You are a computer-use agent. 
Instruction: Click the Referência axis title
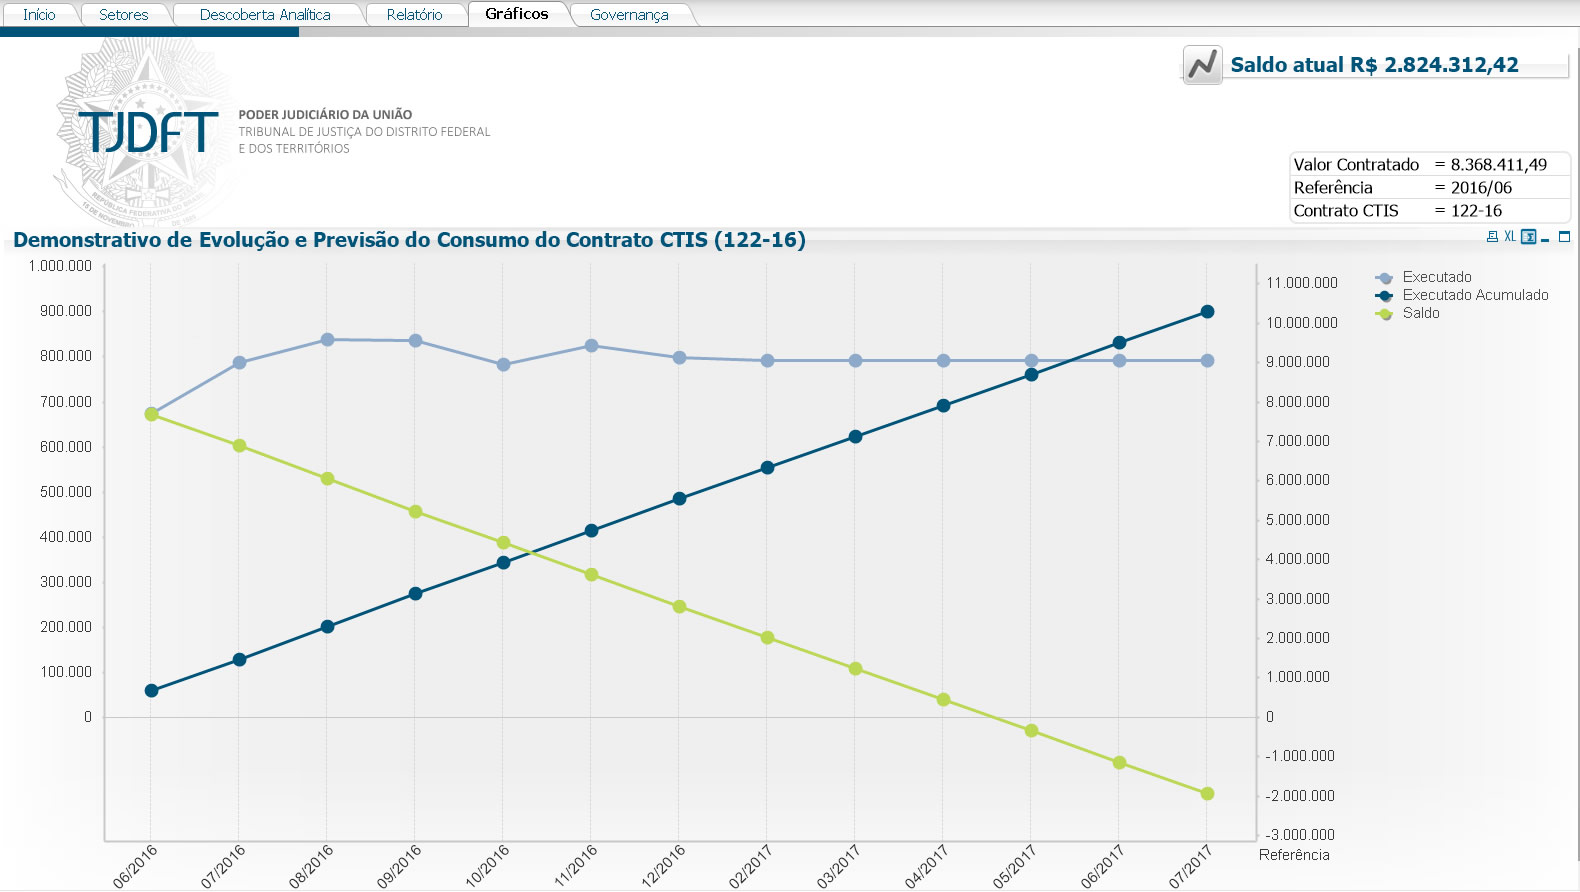click(1294, 855)
